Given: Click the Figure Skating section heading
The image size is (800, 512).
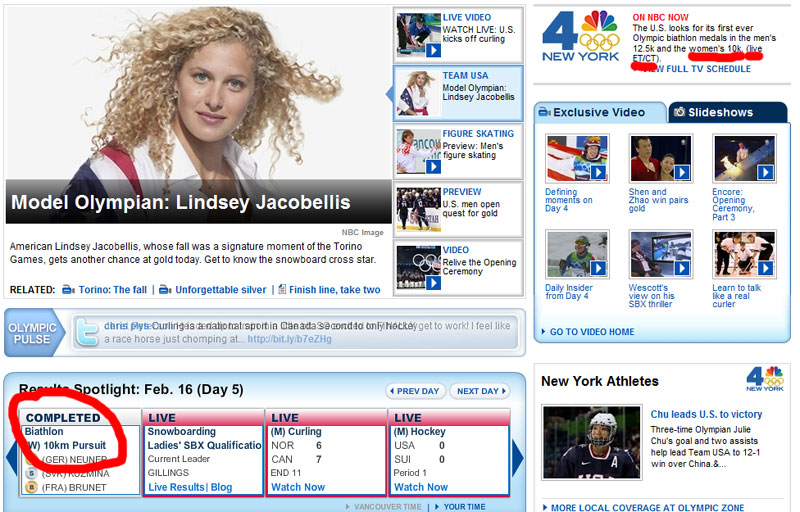Looking at the screenshot, I should click(x=478, y=134).
